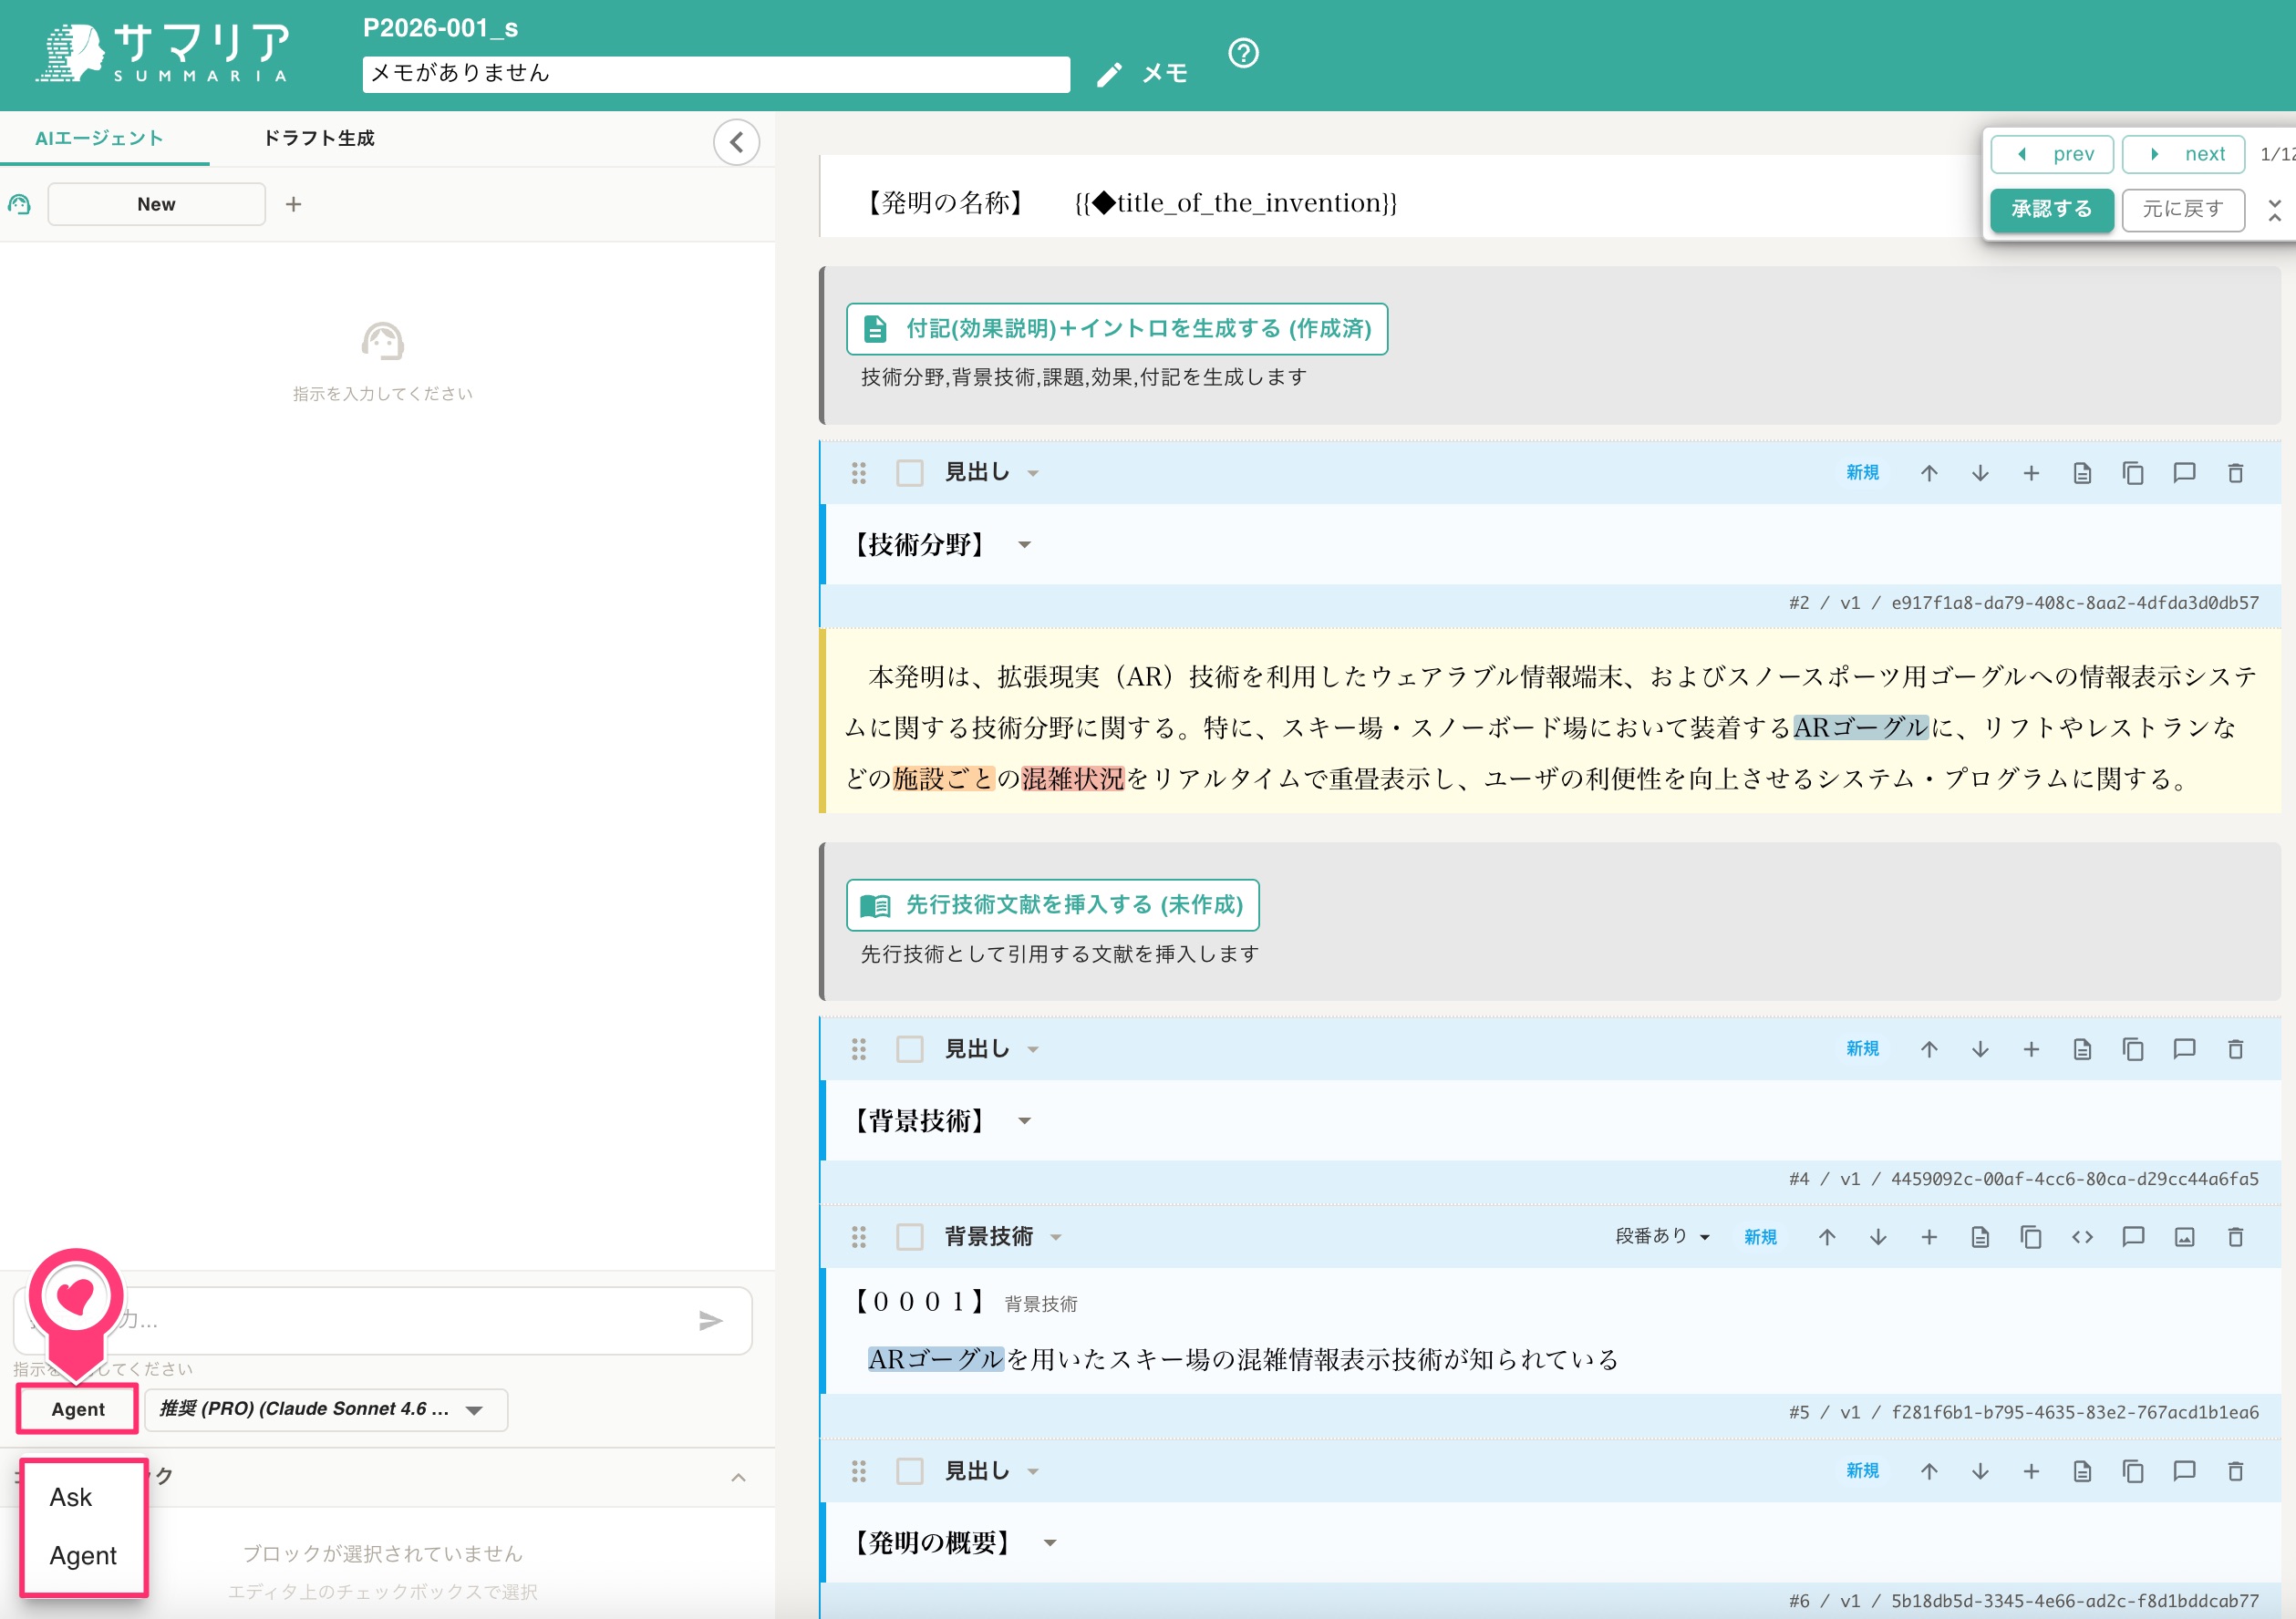Click 新規 on 技術分野 heading row

[x=1862, y=473]
